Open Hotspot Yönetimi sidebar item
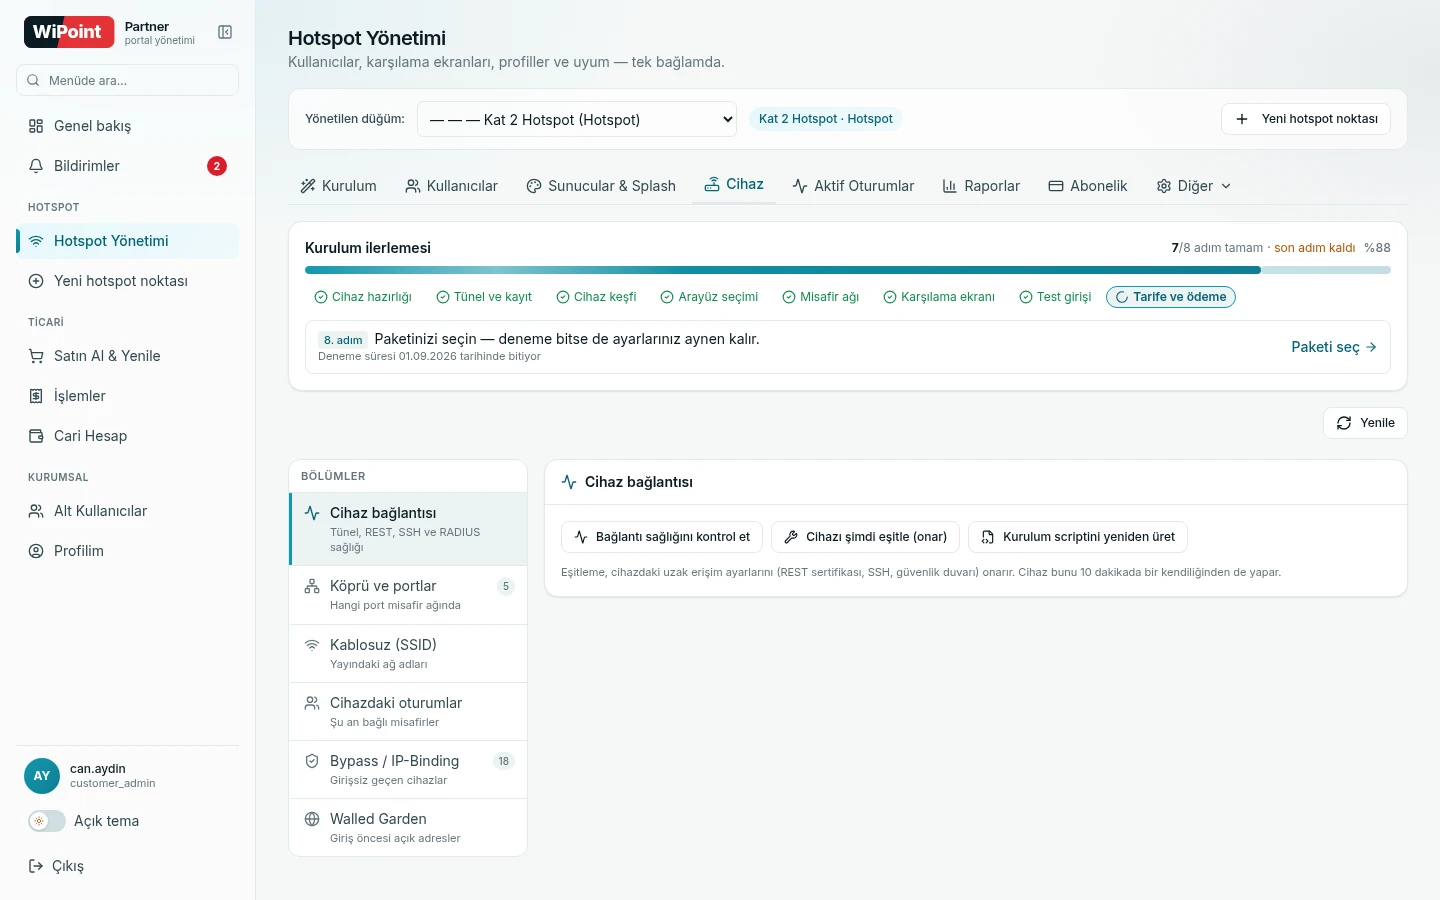1440x900 pixels. (x=127, y=241)
